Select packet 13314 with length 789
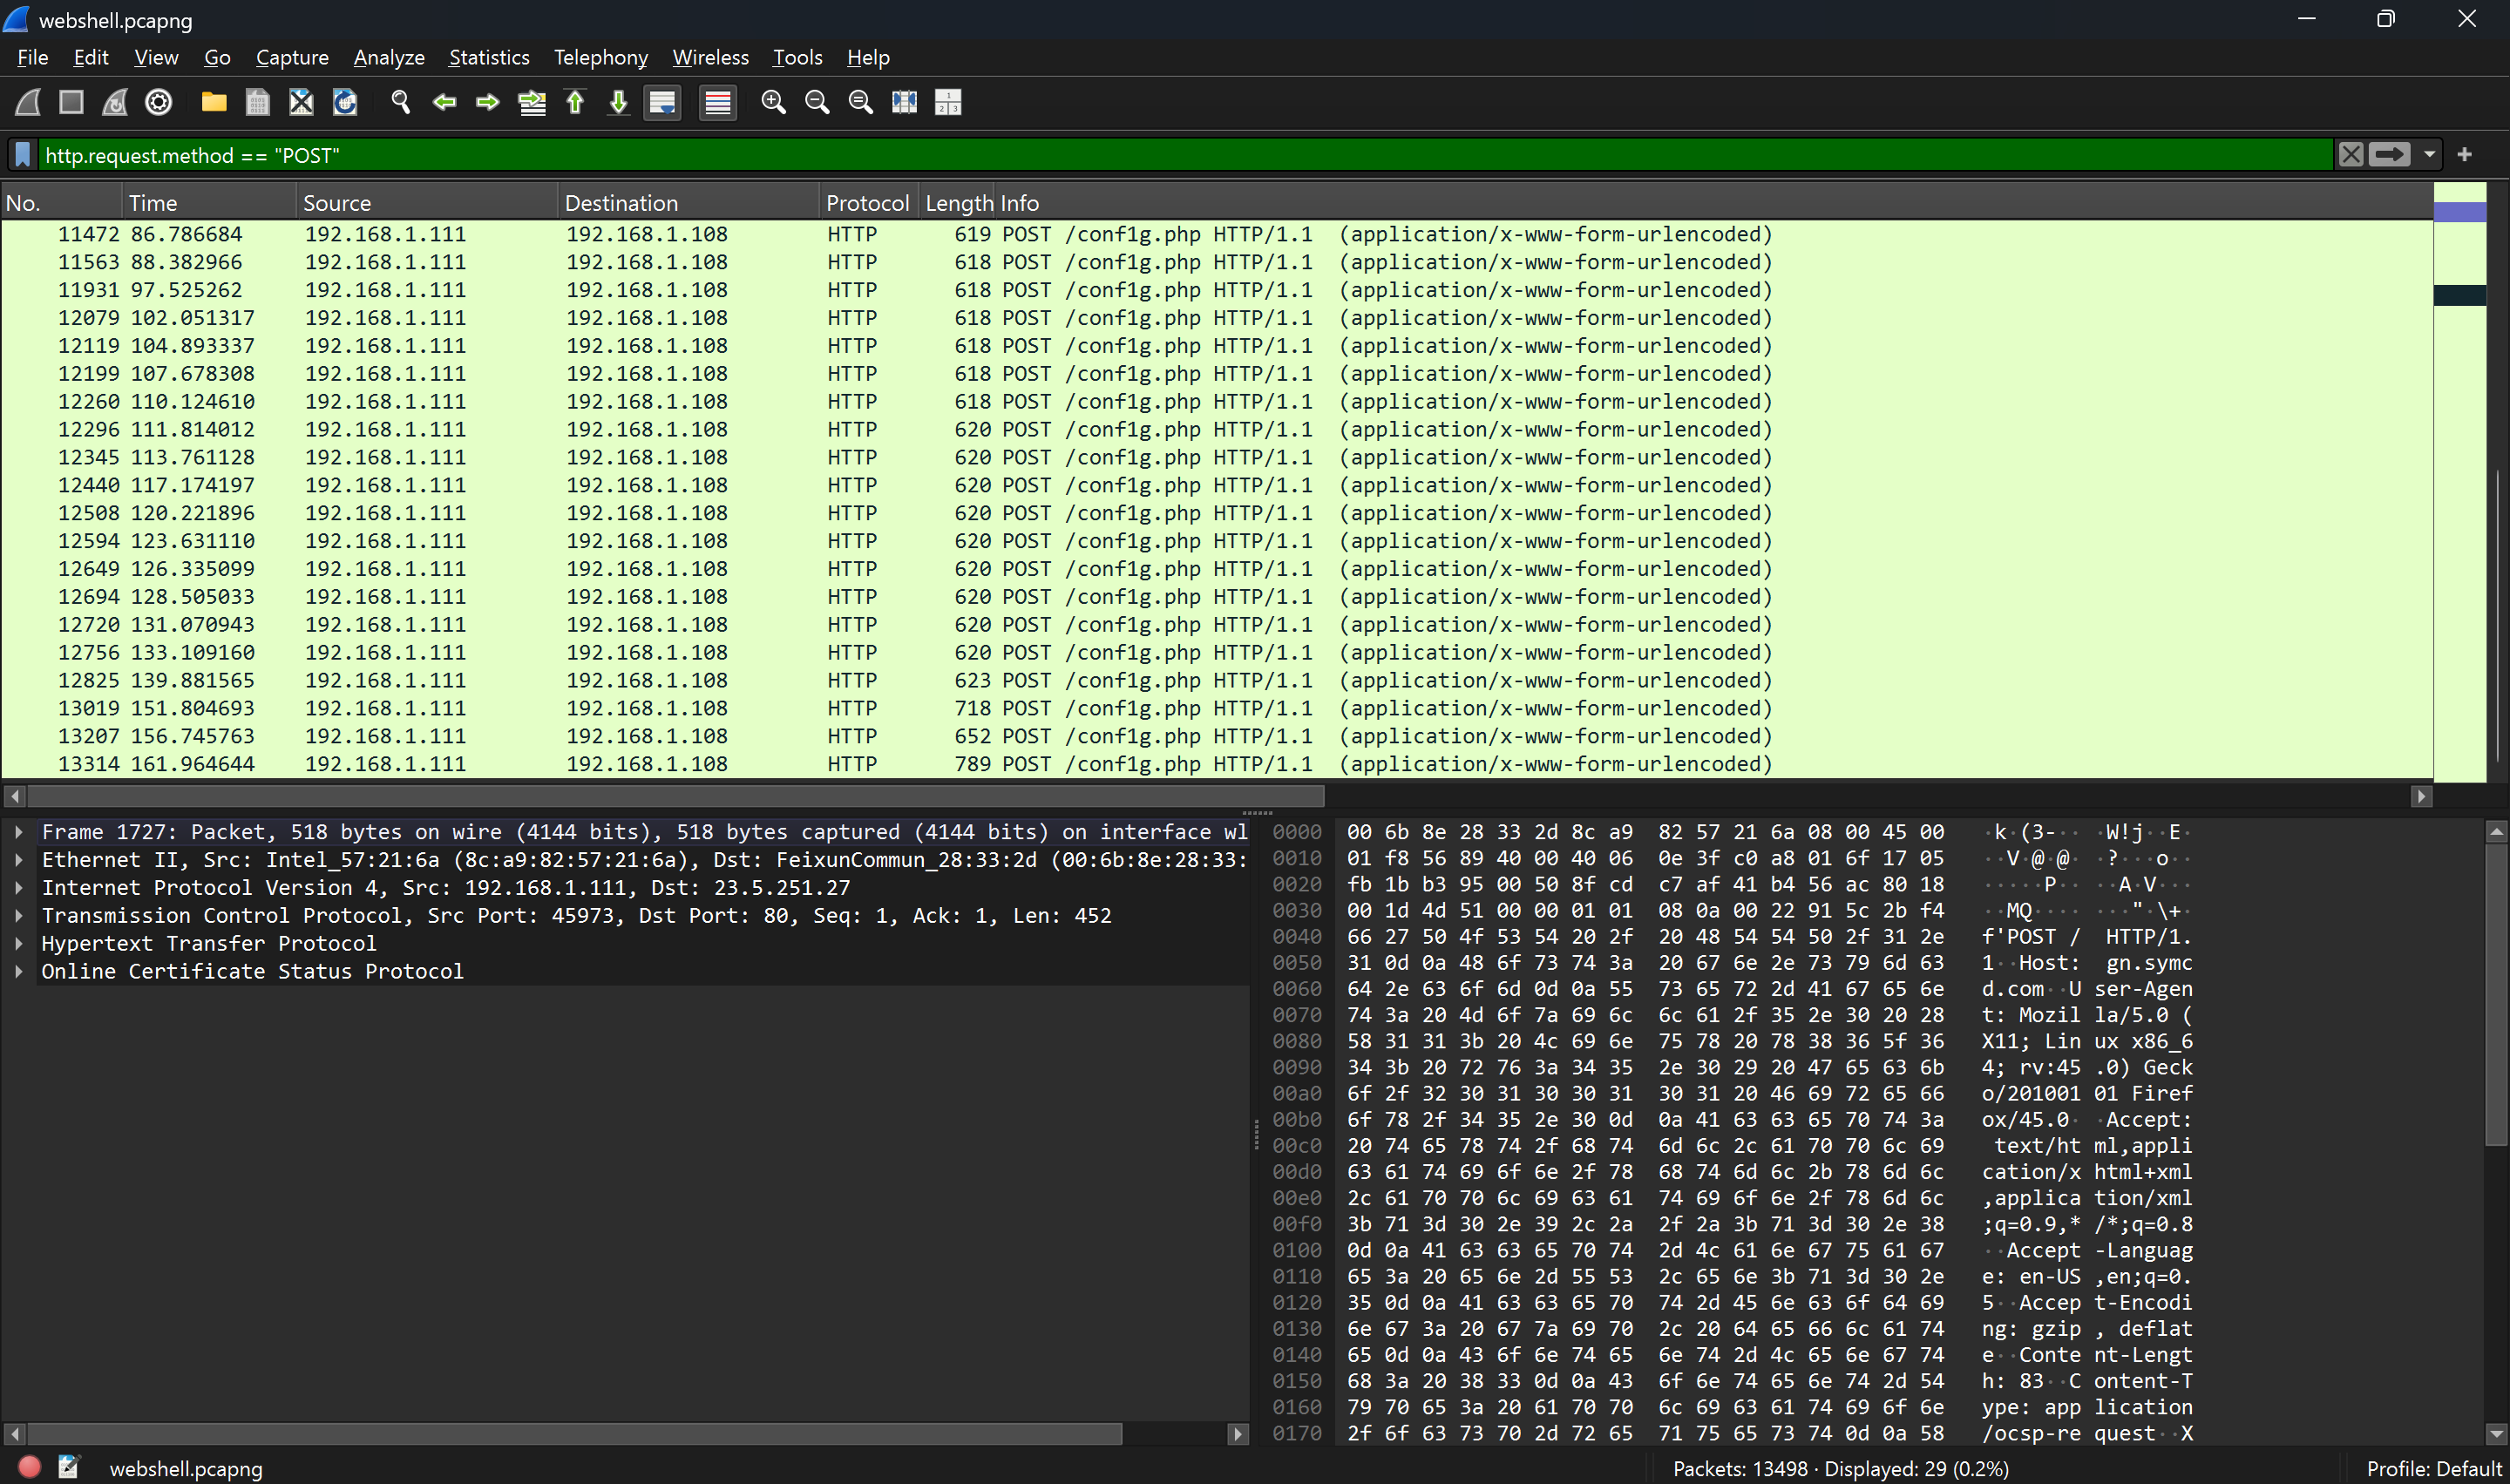 coord(1217,764)
